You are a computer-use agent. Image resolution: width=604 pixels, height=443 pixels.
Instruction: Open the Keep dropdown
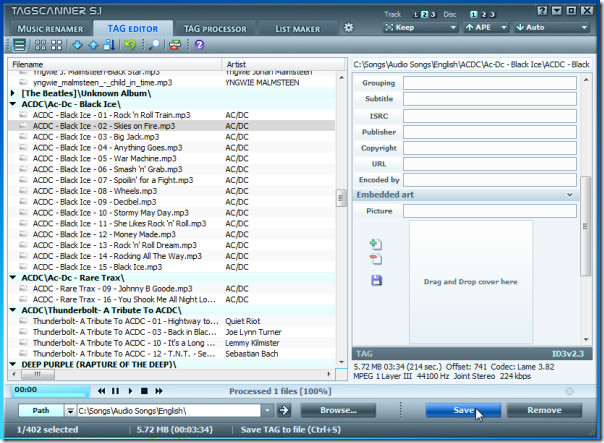(x=421, y=27)
